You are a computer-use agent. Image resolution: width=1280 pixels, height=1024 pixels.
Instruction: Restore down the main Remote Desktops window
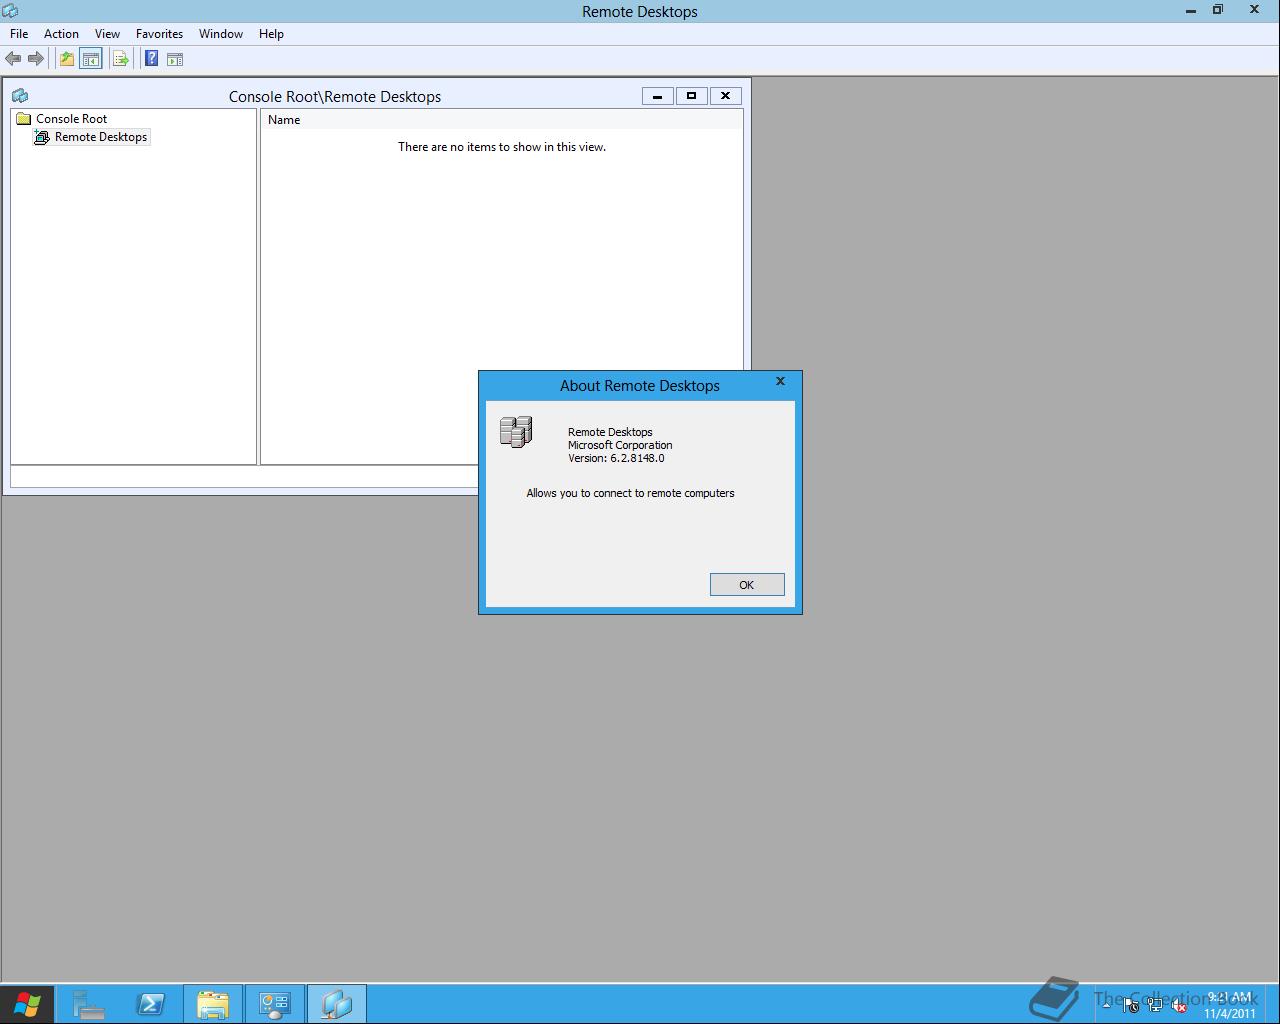tap(1218, 10)
